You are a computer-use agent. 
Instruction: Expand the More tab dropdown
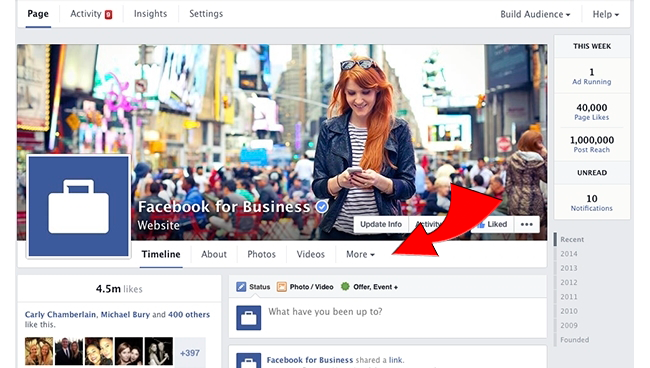click(360, 254)
